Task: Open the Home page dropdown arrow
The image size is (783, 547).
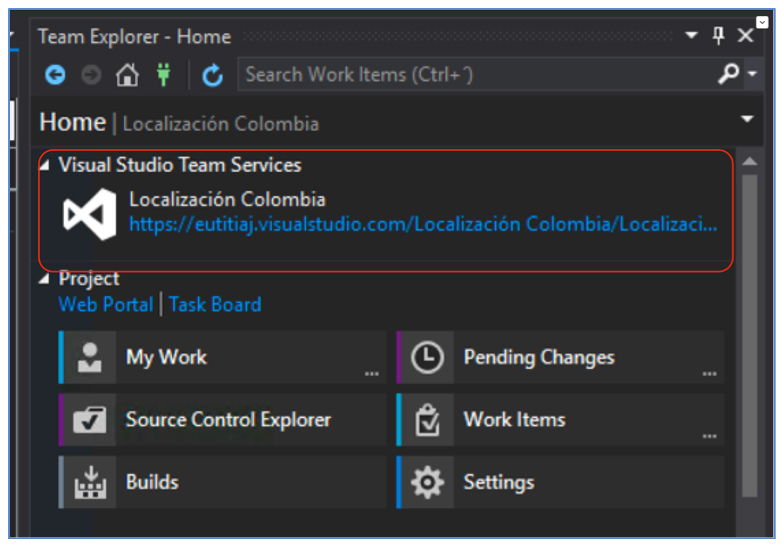Action: click(x=747, y=119)
